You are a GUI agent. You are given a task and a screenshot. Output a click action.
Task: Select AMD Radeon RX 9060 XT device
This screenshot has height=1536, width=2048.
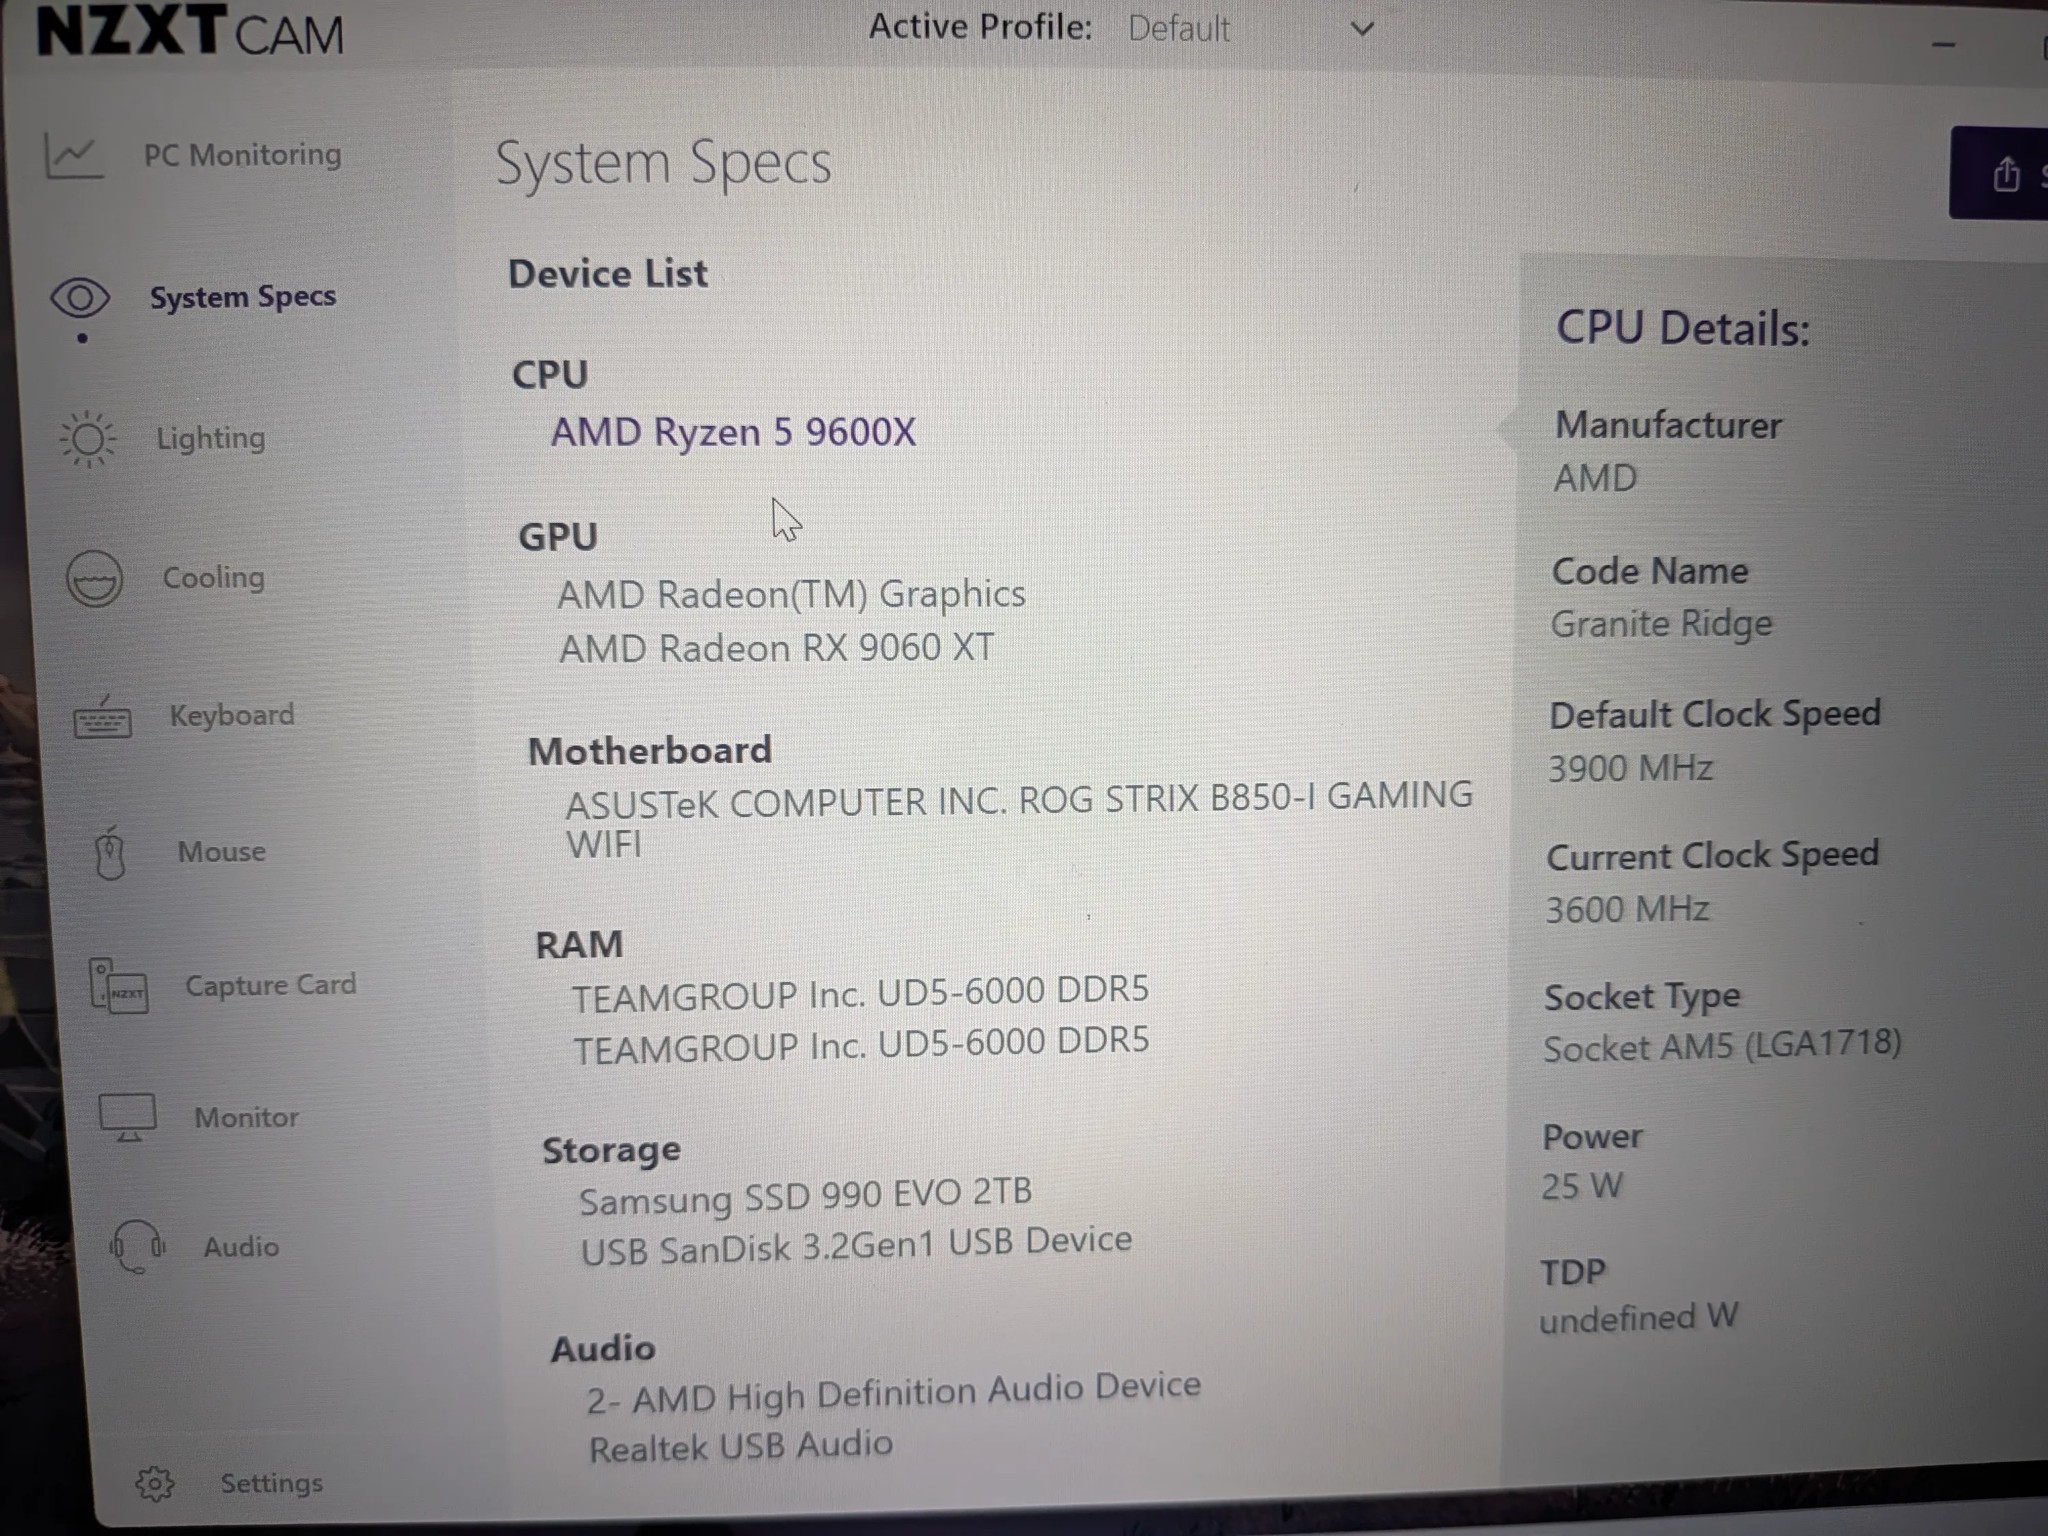[x=776, y=648]
